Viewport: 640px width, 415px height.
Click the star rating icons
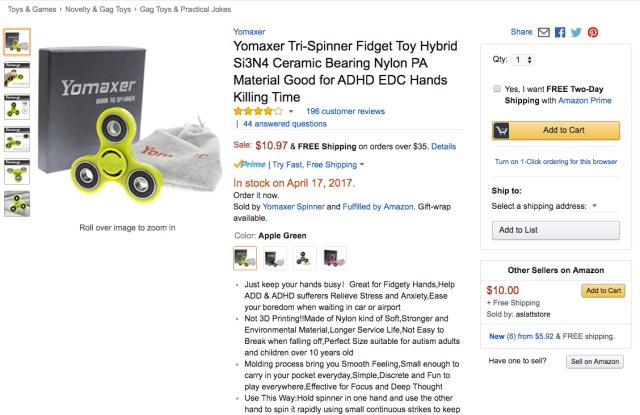pyautogui.click(x=258, y=111)
